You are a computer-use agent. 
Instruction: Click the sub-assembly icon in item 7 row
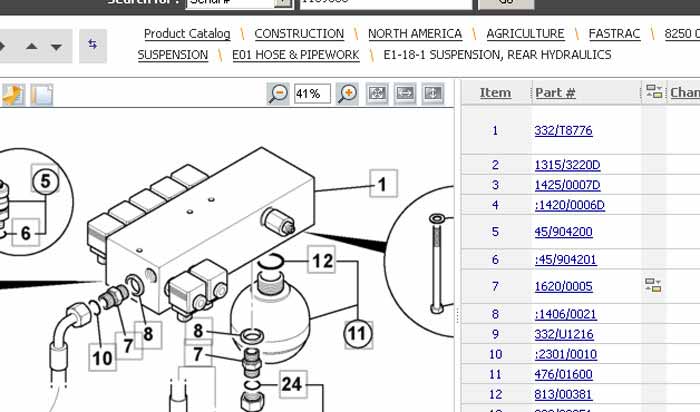[653, 286]
